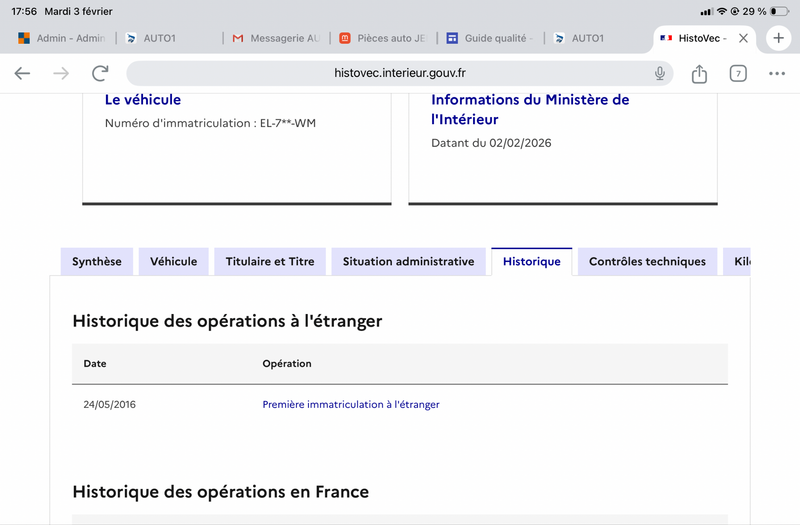Tap the back navigation arrow
The height and width of the screenshot is (525, 800).
(x=22, y=73)
